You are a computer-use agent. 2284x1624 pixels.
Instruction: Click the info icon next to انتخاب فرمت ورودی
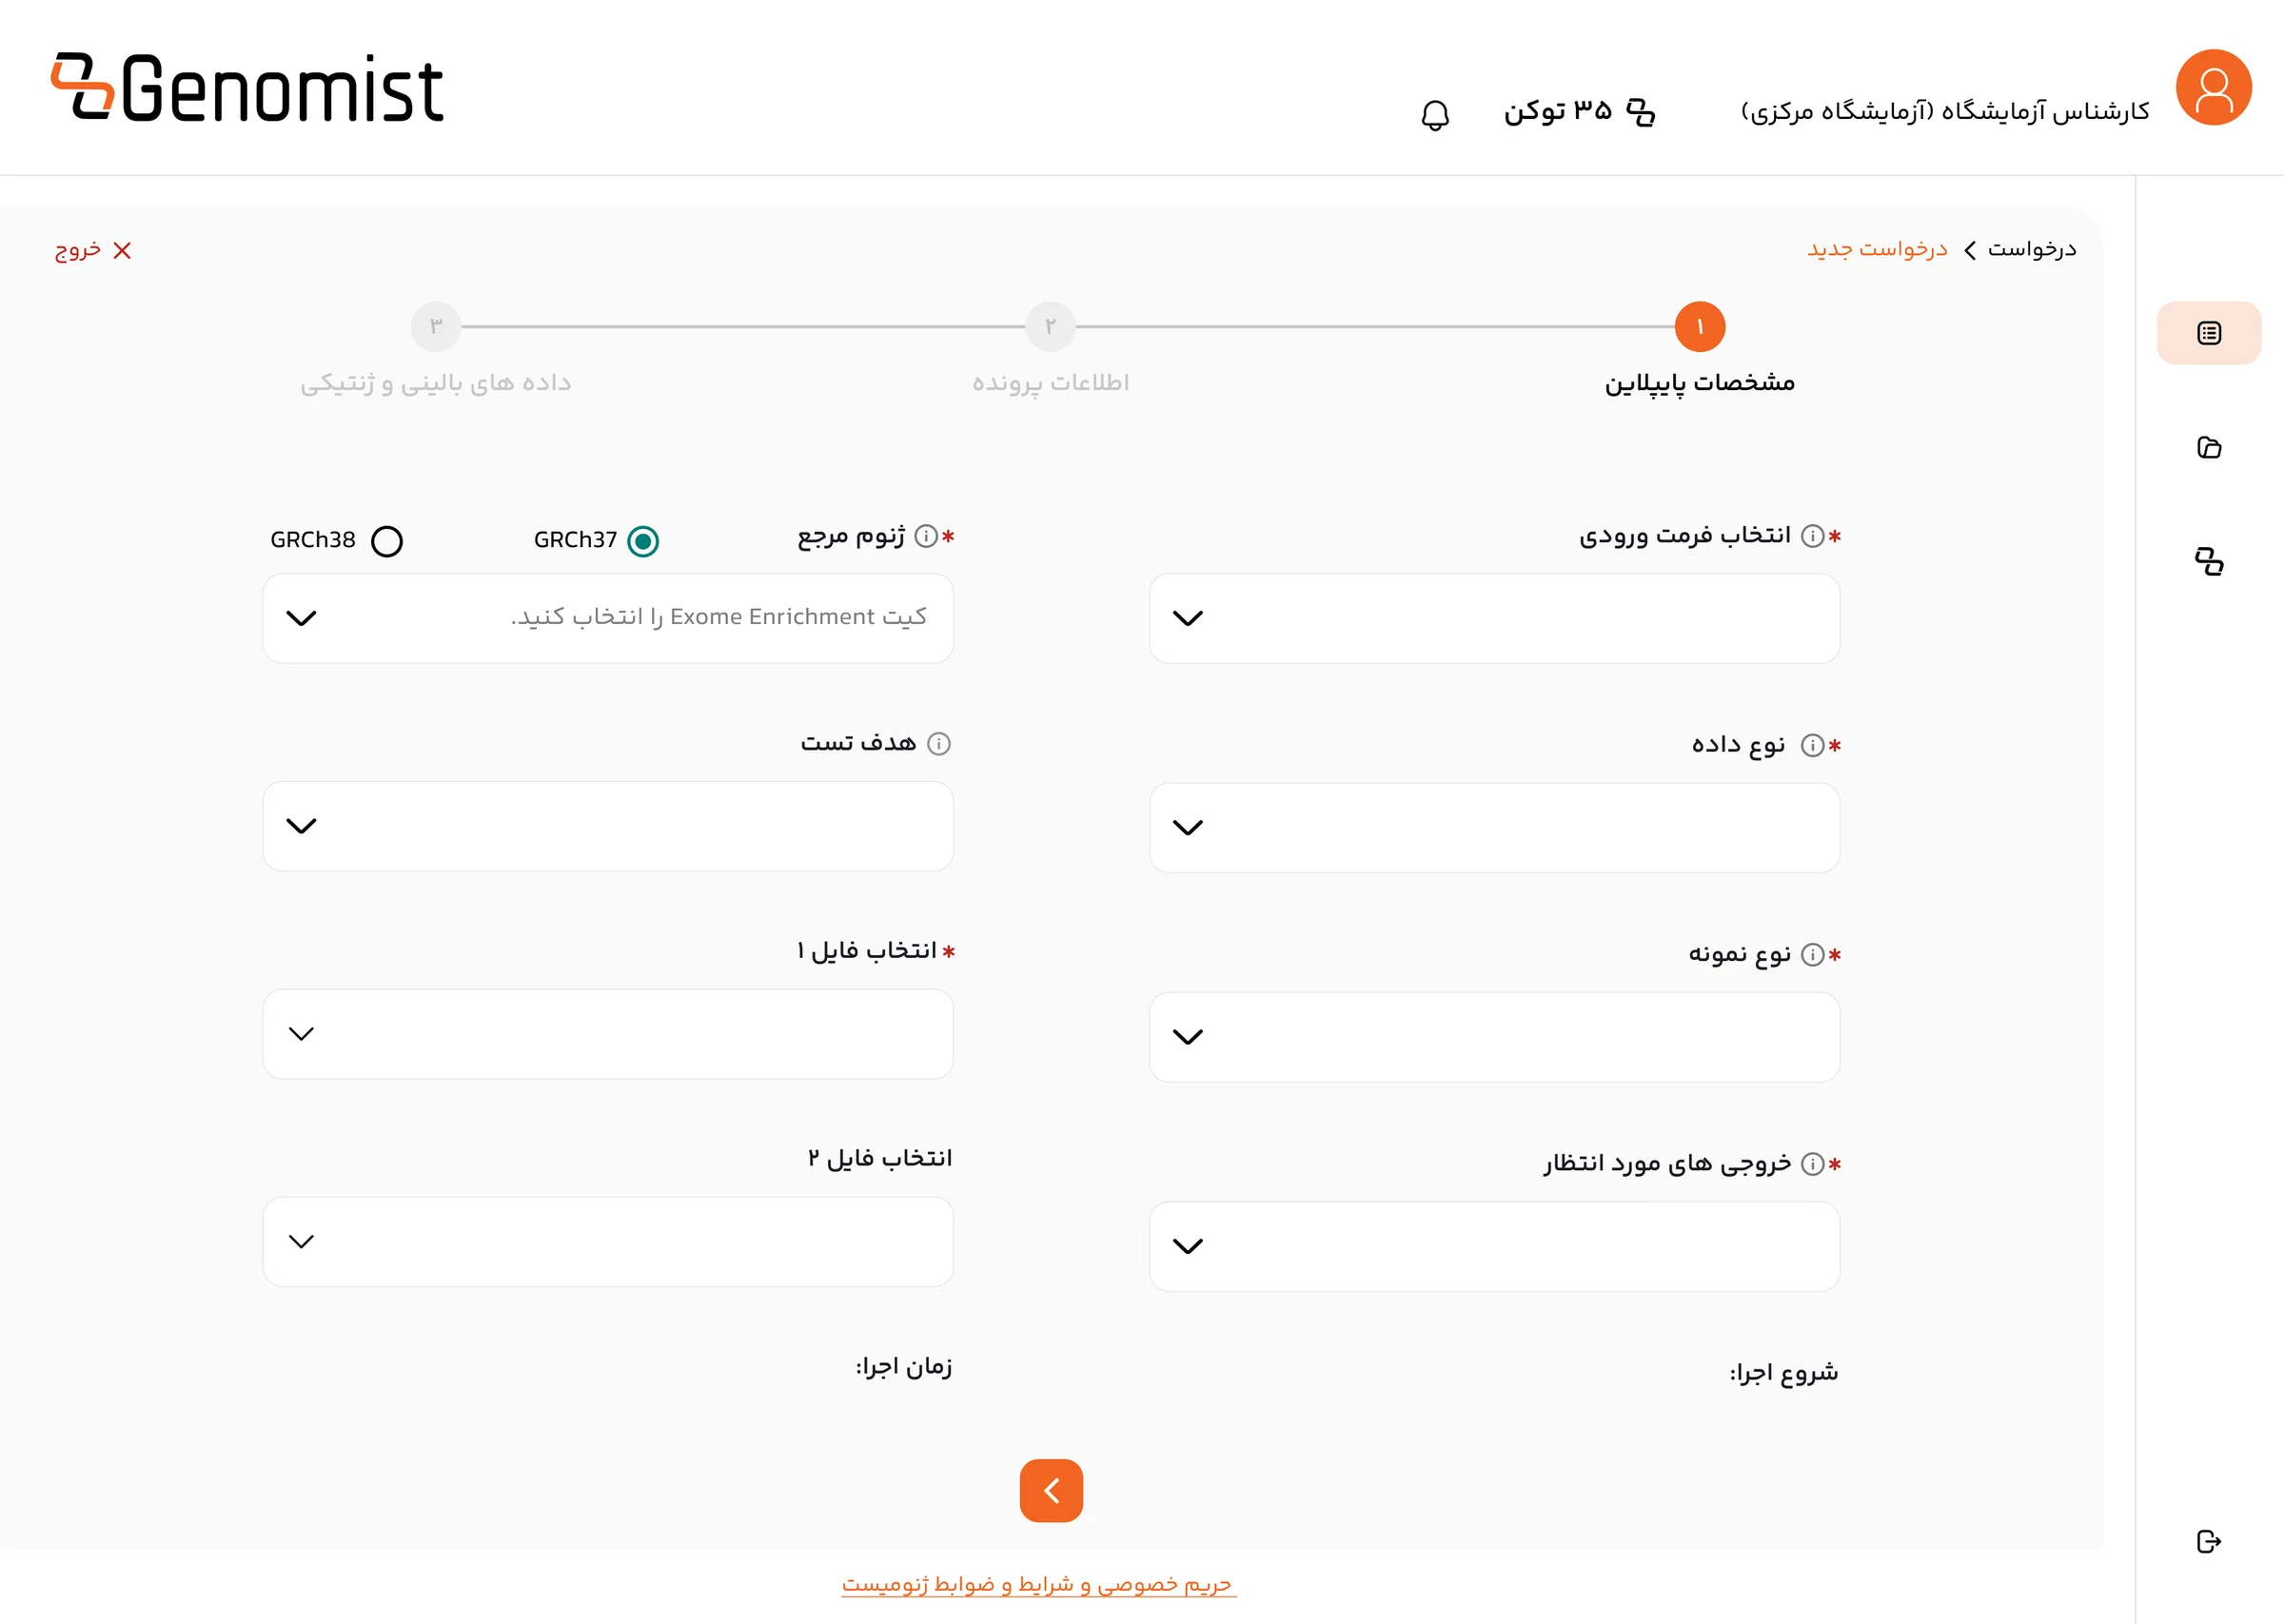(x=1813, y=537)
